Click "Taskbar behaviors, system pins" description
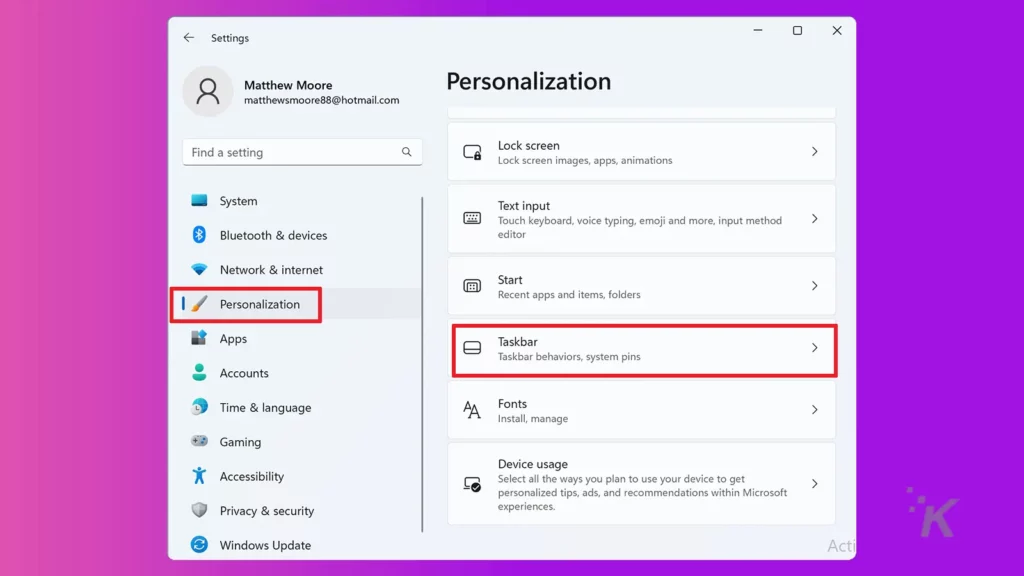The height and width of the screenshot is (576, 1024). pos(569,357)
